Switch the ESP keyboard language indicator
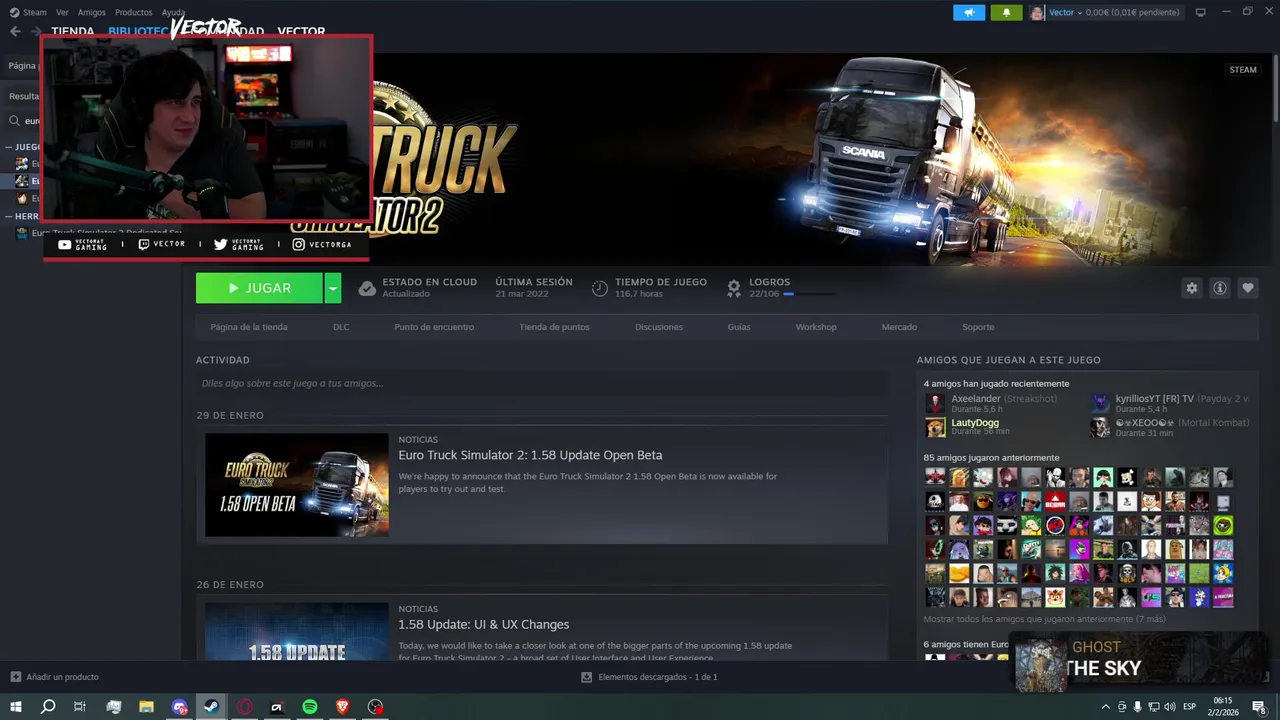The height and width of the screenshot is (720, 1280). [x=1190, y=707]
